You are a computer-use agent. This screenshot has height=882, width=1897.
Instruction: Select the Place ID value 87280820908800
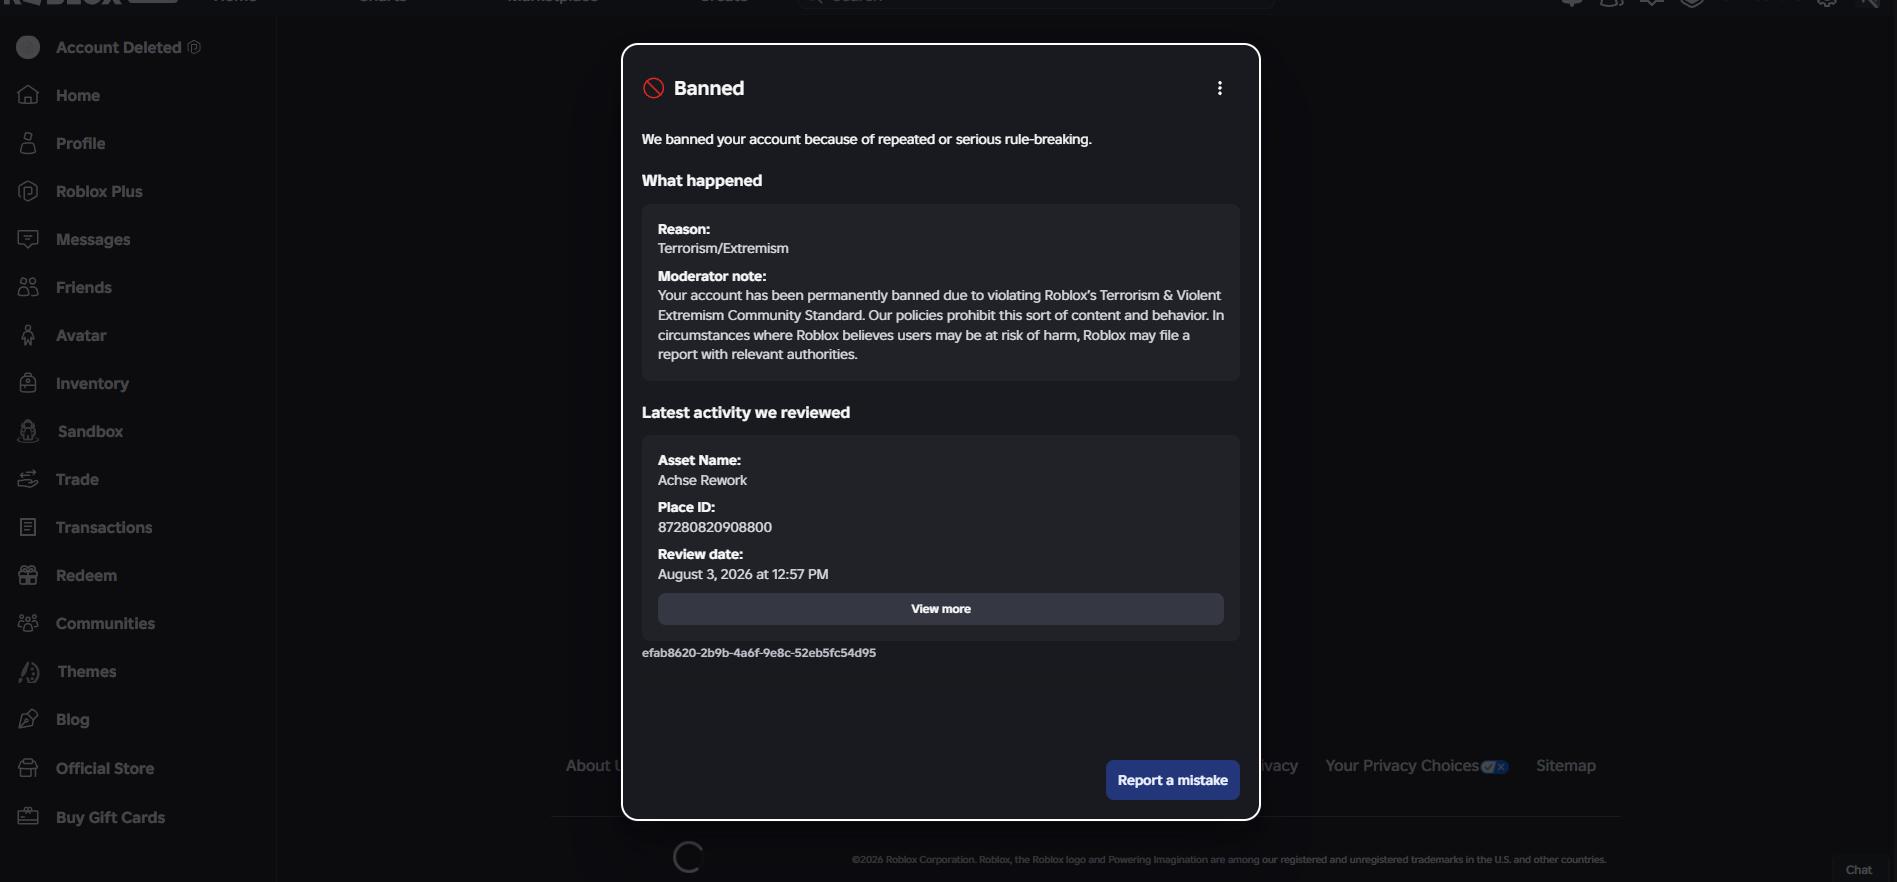715,527
